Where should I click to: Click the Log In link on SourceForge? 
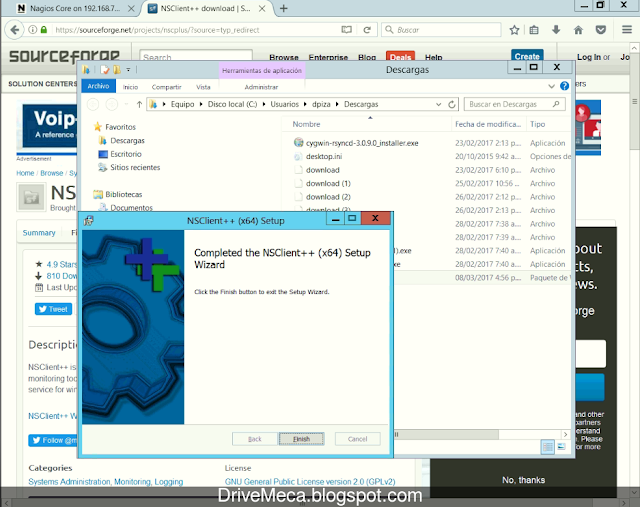click(x=588, y=57)
